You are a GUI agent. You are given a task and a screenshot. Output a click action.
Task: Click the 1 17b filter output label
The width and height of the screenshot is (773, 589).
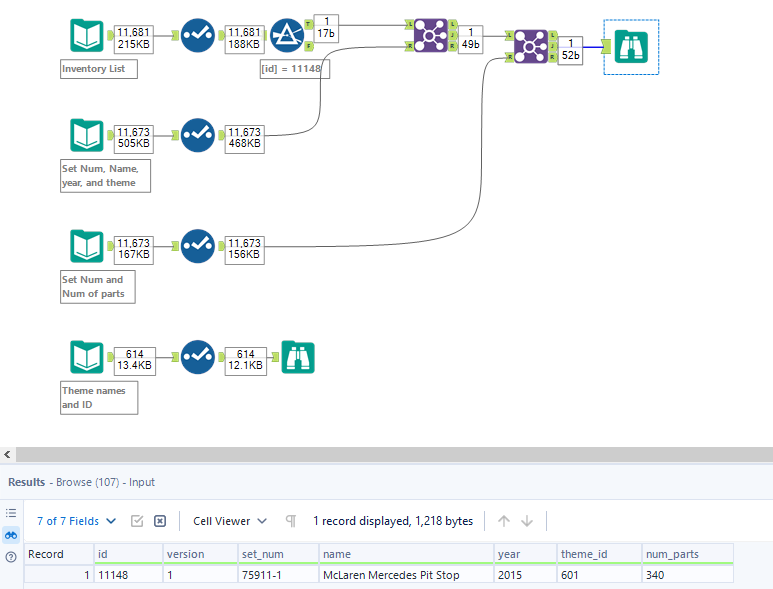(326, 28)
